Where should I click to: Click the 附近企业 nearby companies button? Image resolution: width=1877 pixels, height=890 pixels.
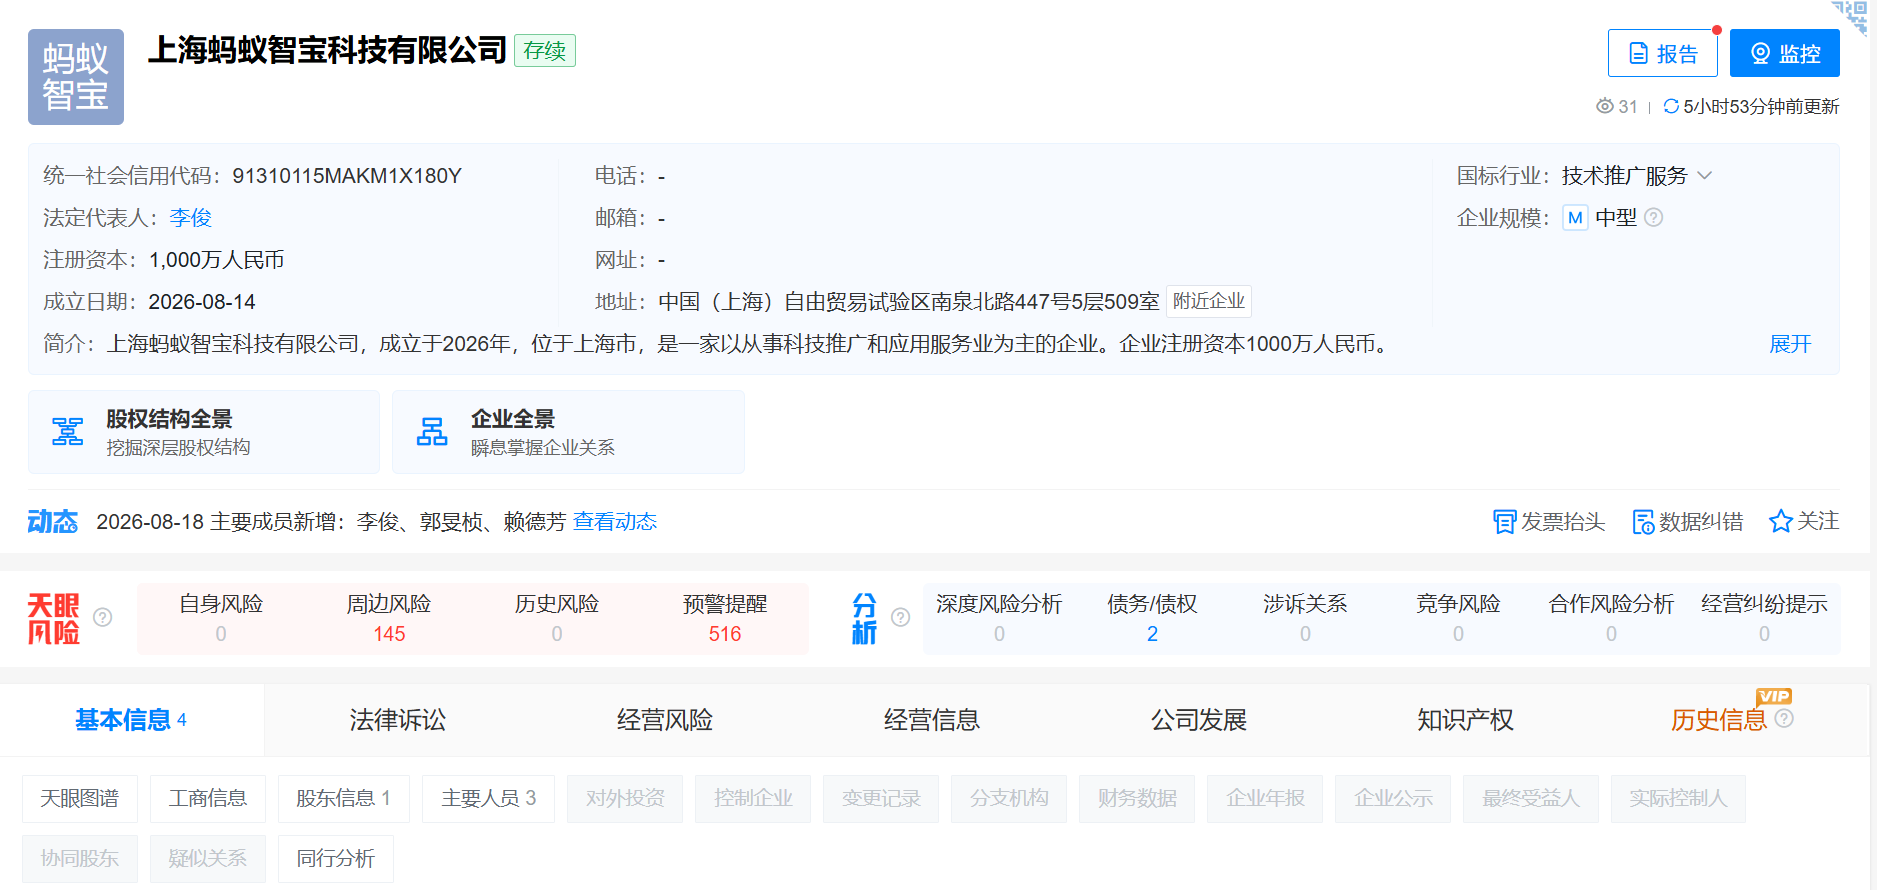coord(1208,301)
